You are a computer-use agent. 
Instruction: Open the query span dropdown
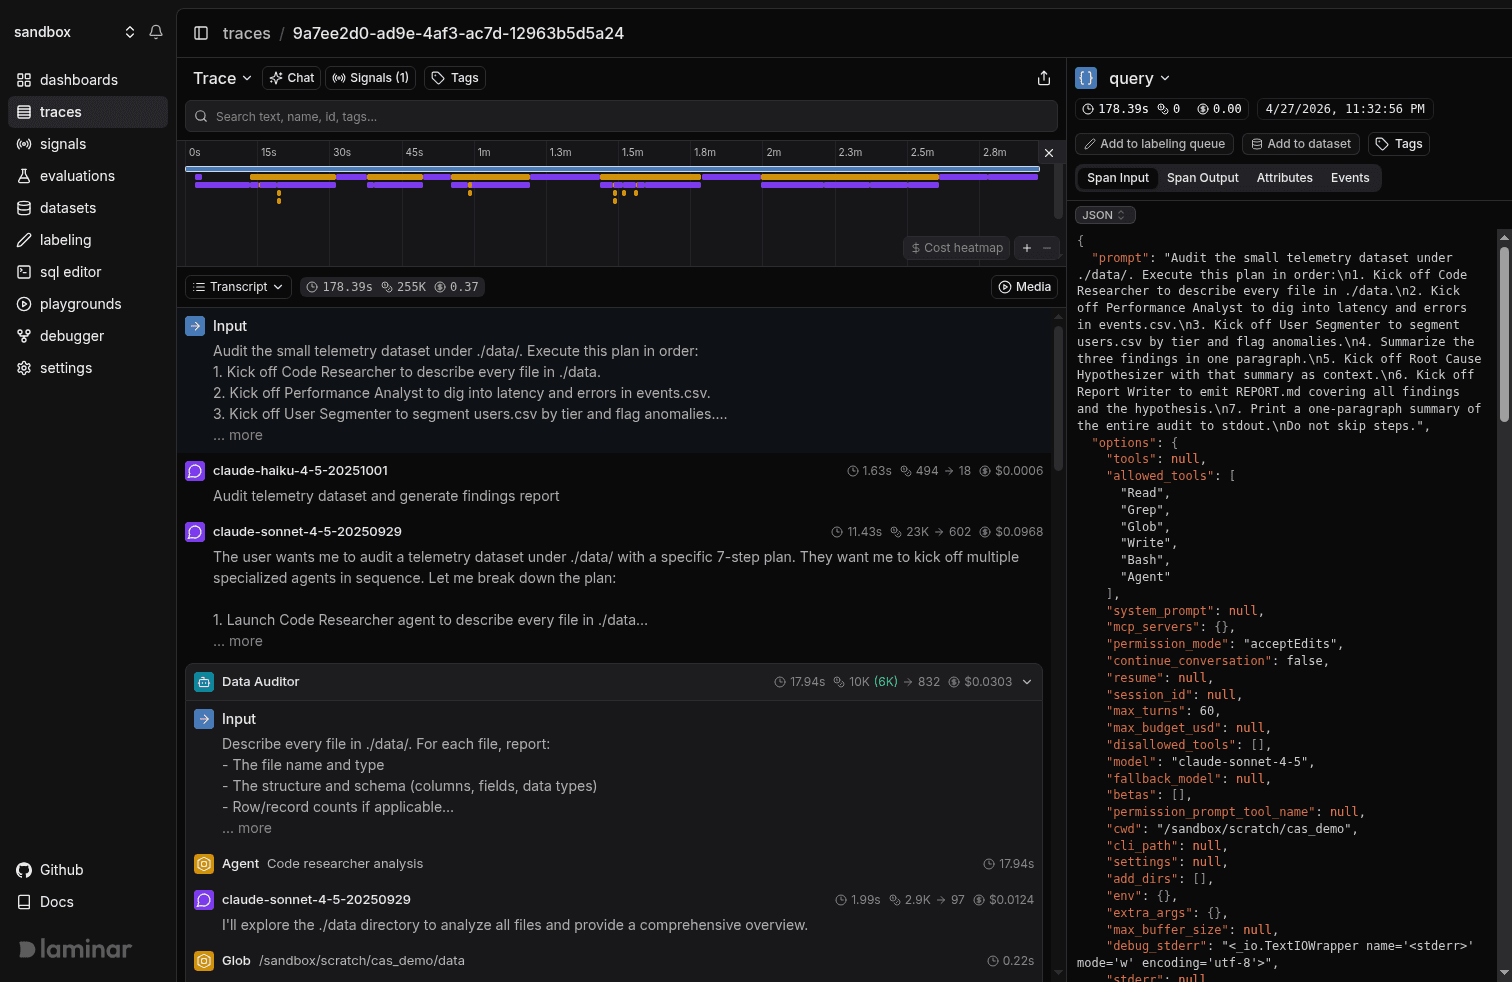[x=1139, y=78]
